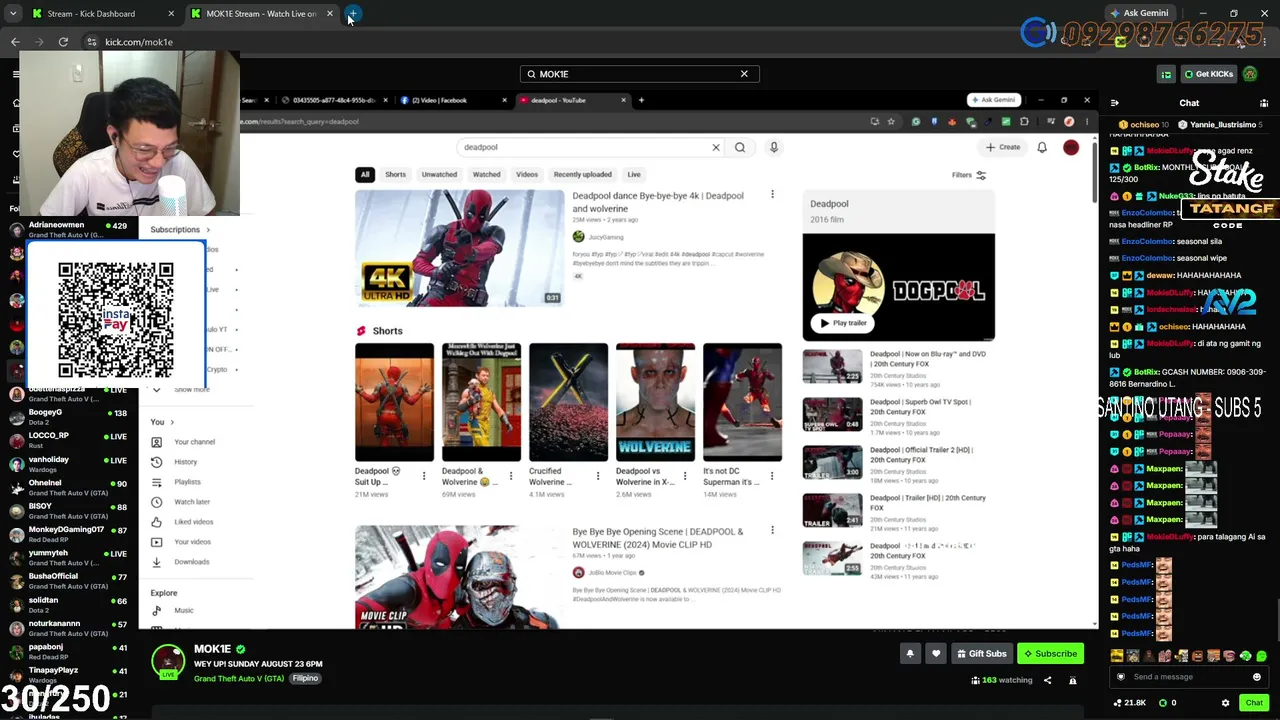
Task: Collapse the Kick chat panel
Action: point(1115,103)
